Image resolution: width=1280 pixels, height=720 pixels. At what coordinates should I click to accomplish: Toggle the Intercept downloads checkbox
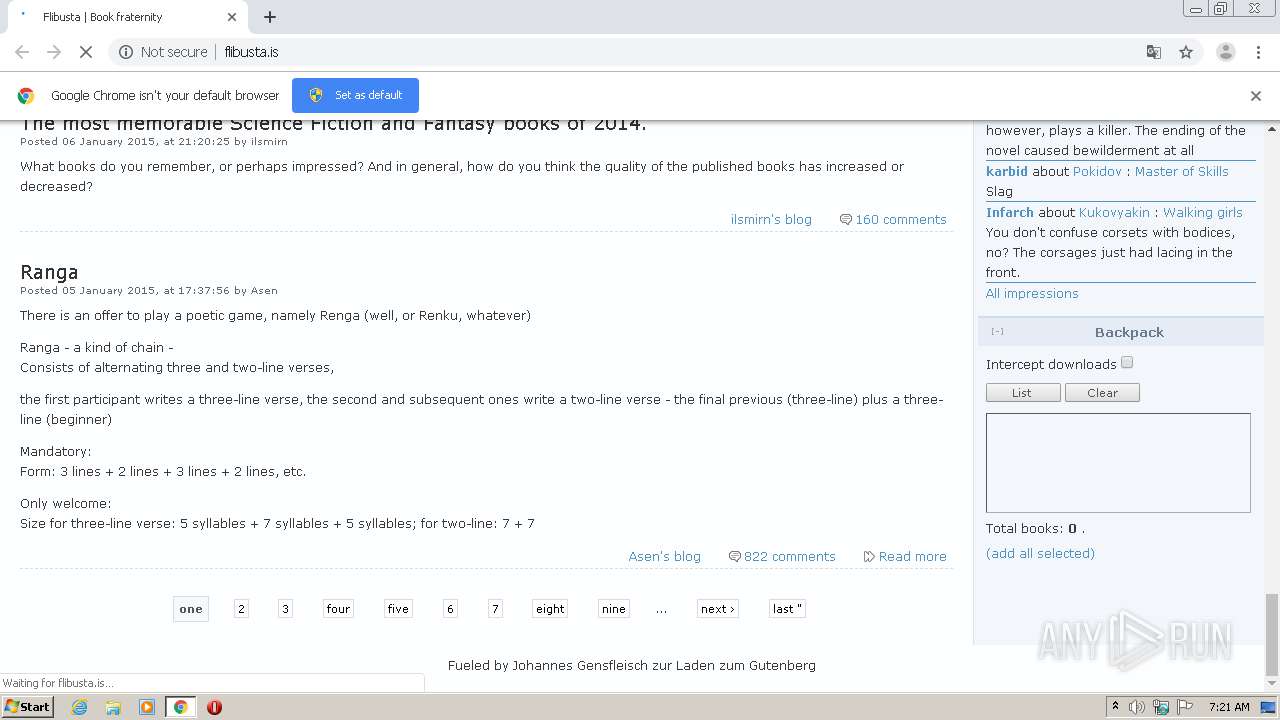coord(1127,363)
